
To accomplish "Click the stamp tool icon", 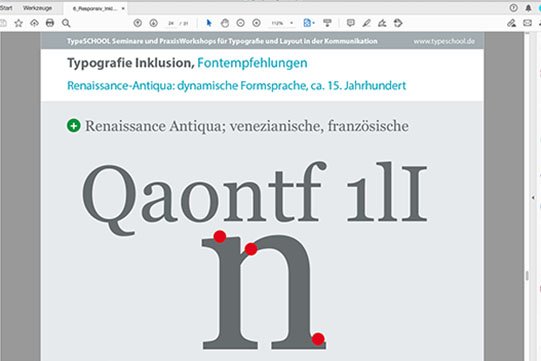I will [398, 23].
